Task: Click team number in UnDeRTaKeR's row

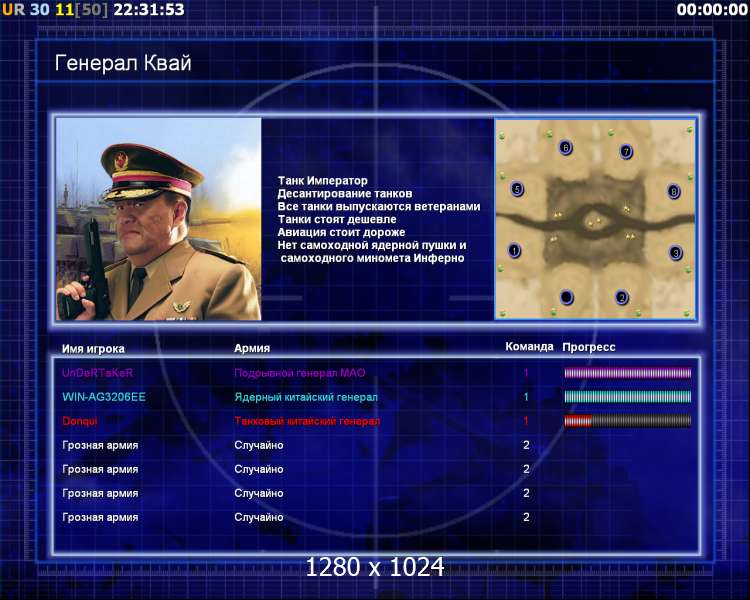Action: click(526, 373)
